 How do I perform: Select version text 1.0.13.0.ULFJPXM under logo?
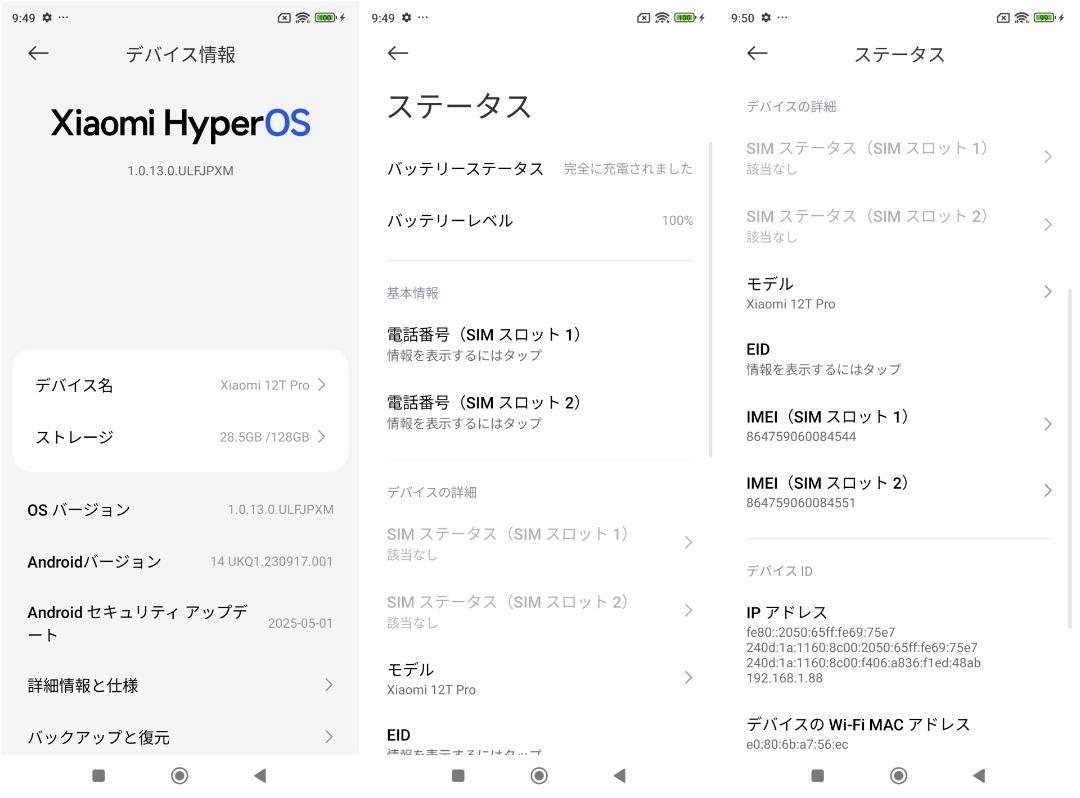pyautogui.click(x=180, y=171)
